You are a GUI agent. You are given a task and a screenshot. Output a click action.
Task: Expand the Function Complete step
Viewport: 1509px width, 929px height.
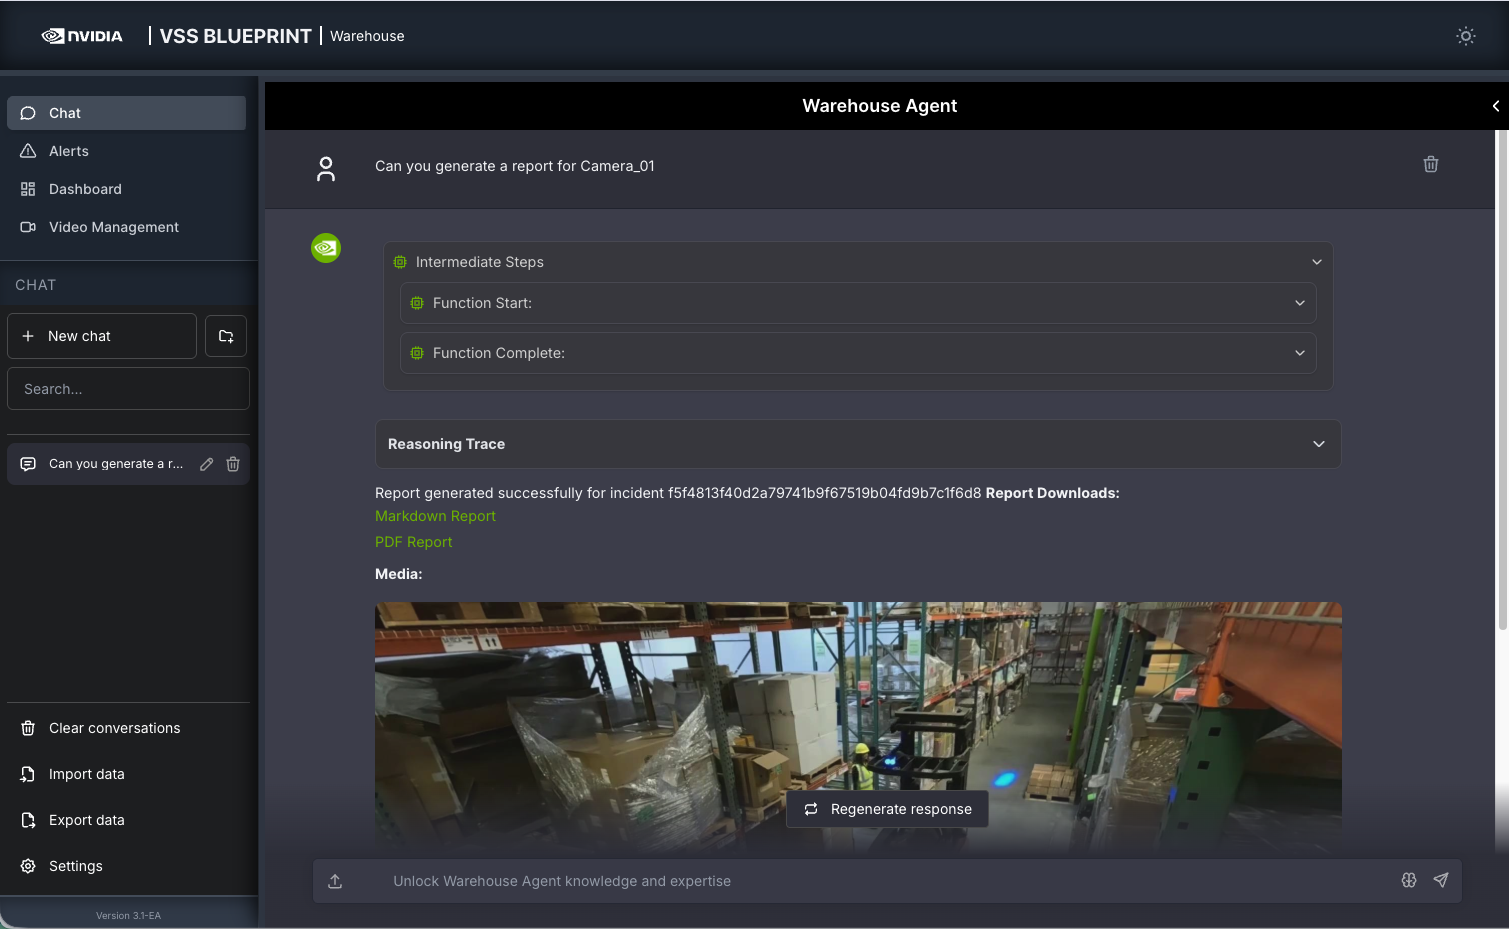1299,353
